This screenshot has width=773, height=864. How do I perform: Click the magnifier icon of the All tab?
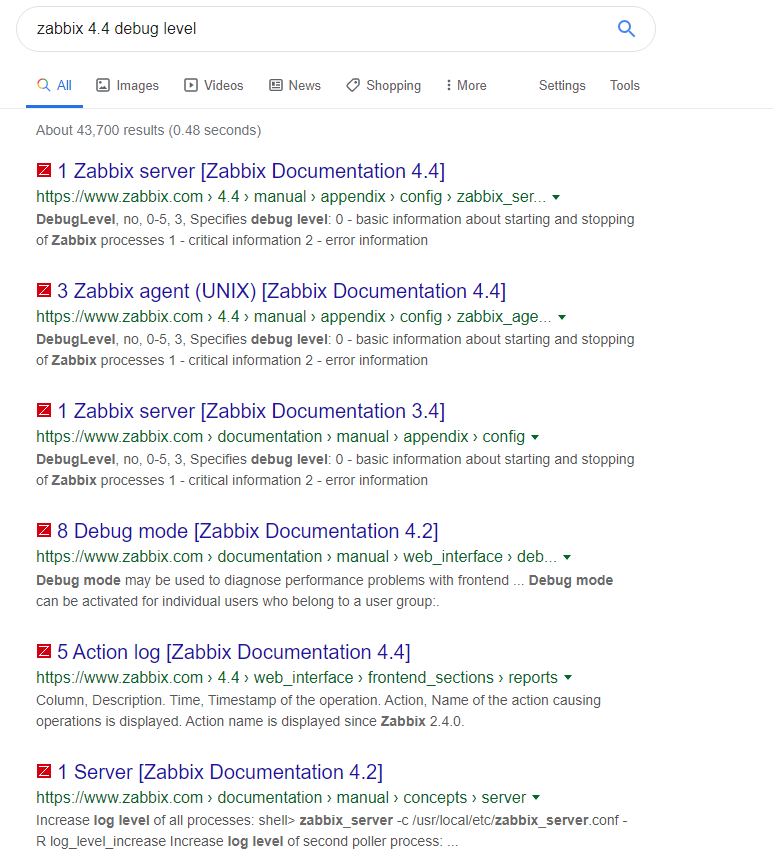44,85
